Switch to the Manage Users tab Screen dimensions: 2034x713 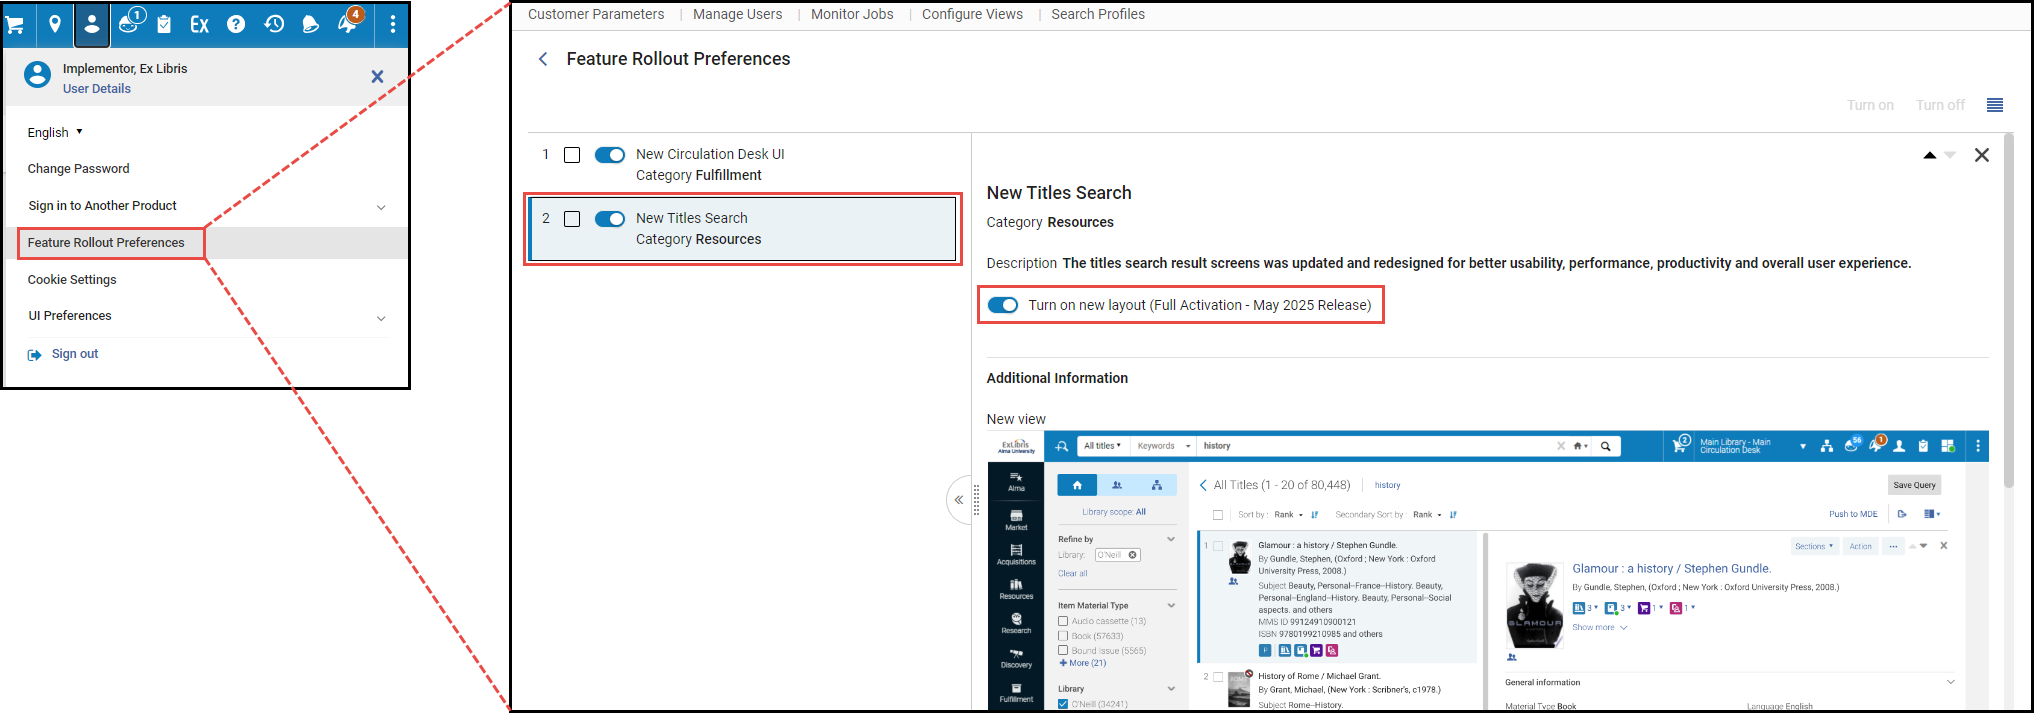737,14
